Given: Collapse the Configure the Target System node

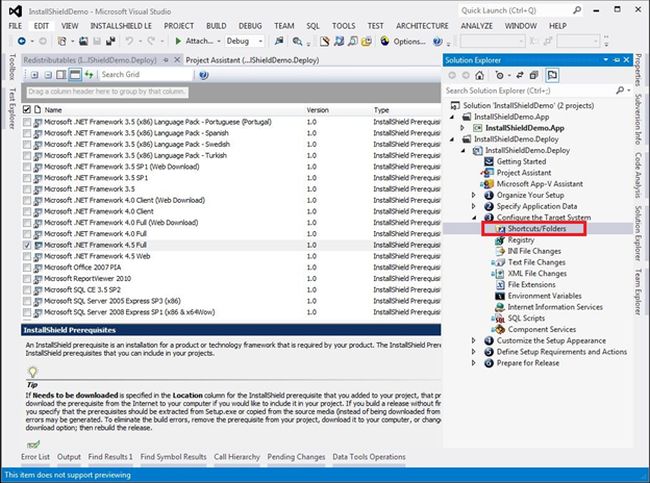Looking at the screenshot, I should pos(474,217).
